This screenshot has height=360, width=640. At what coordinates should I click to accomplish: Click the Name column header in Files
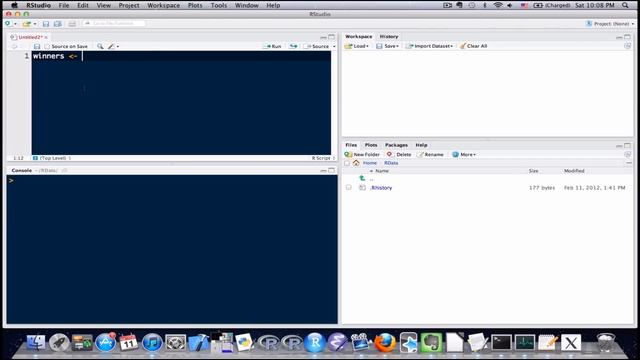[x=382, y=171]
